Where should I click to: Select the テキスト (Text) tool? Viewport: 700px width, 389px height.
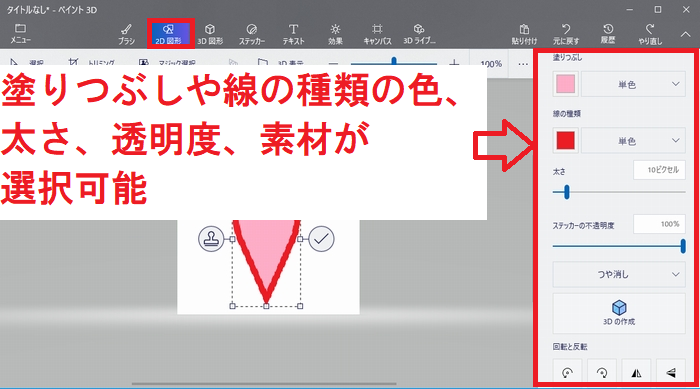tap(293, 34)
